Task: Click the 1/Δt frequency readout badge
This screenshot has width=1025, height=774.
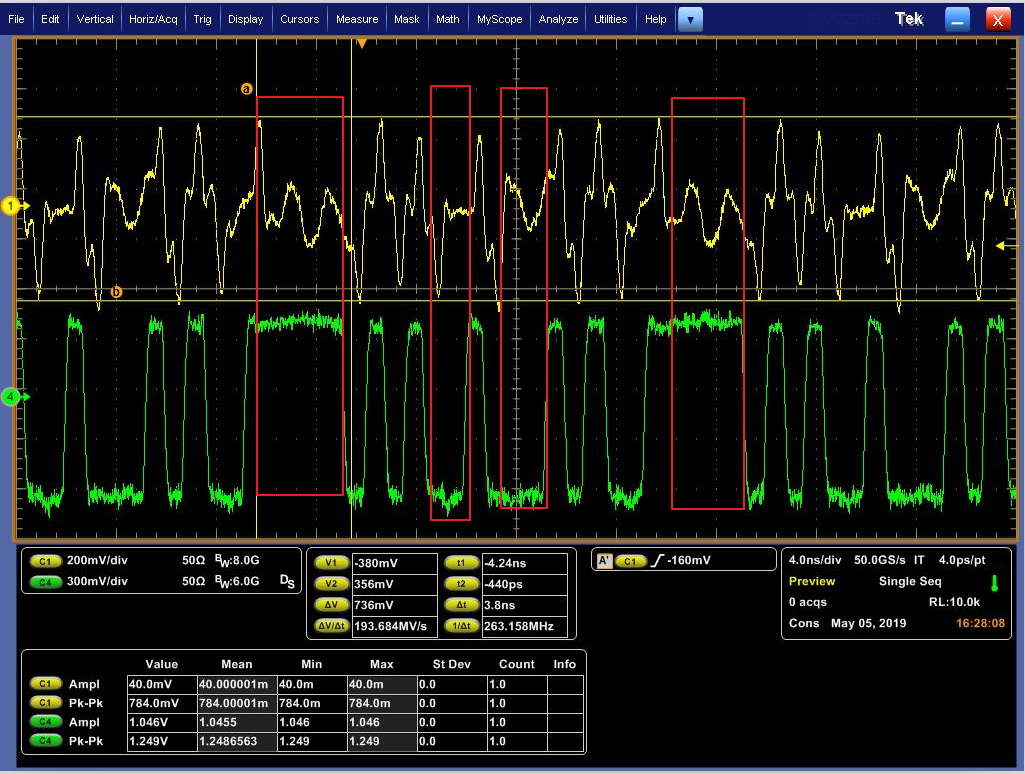Action: tap(460, 627)
